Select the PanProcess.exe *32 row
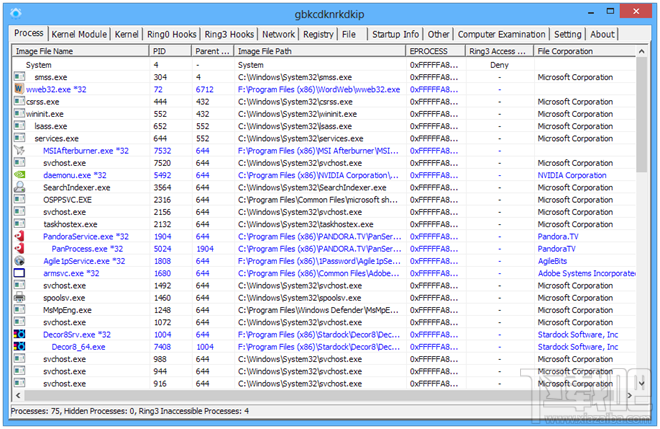Image resolution: width=660 pixels, height=429 pixels. 324,248
